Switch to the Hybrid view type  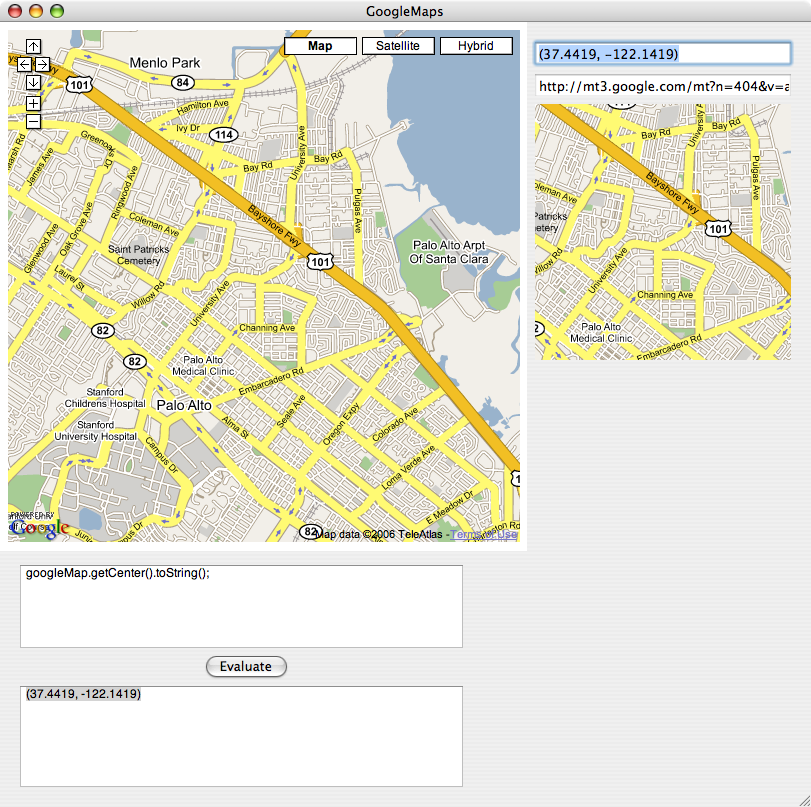coord(476,46)
